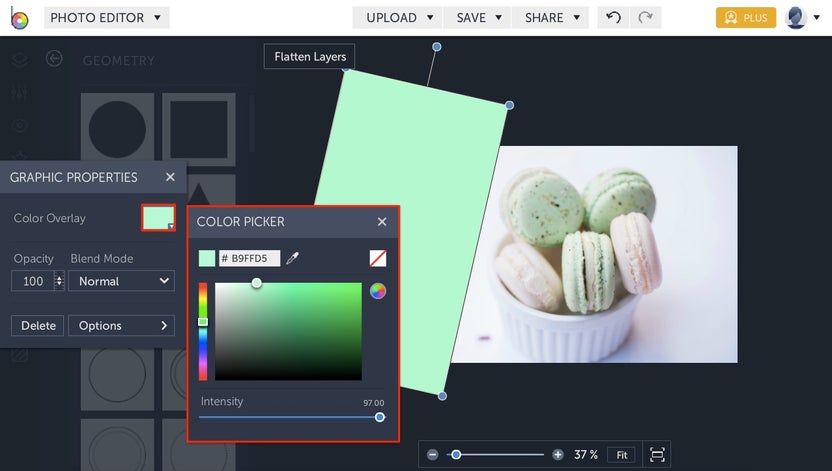832x471 pixels.
Task: Expand the account dropdown arrow
Action: click(x=817, y=18)
